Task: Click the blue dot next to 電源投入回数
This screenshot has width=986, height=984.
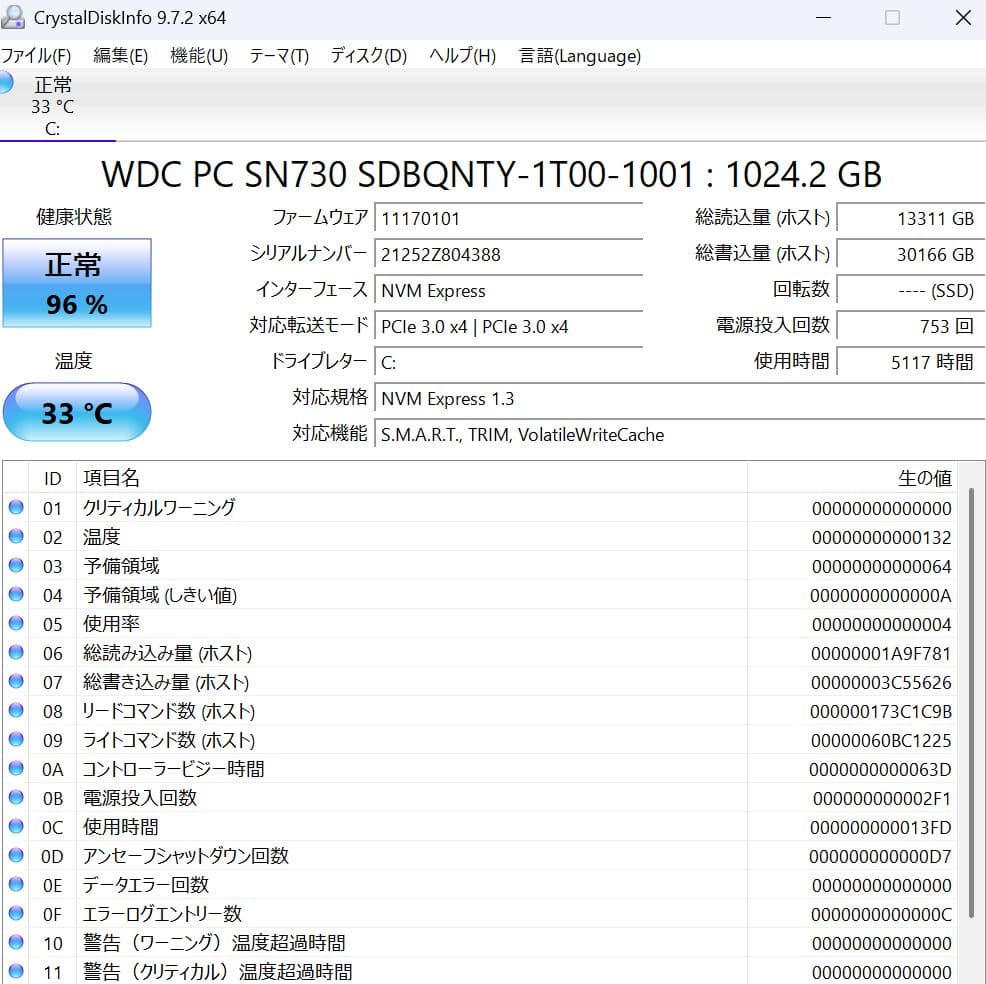Action: click(15, 797)
